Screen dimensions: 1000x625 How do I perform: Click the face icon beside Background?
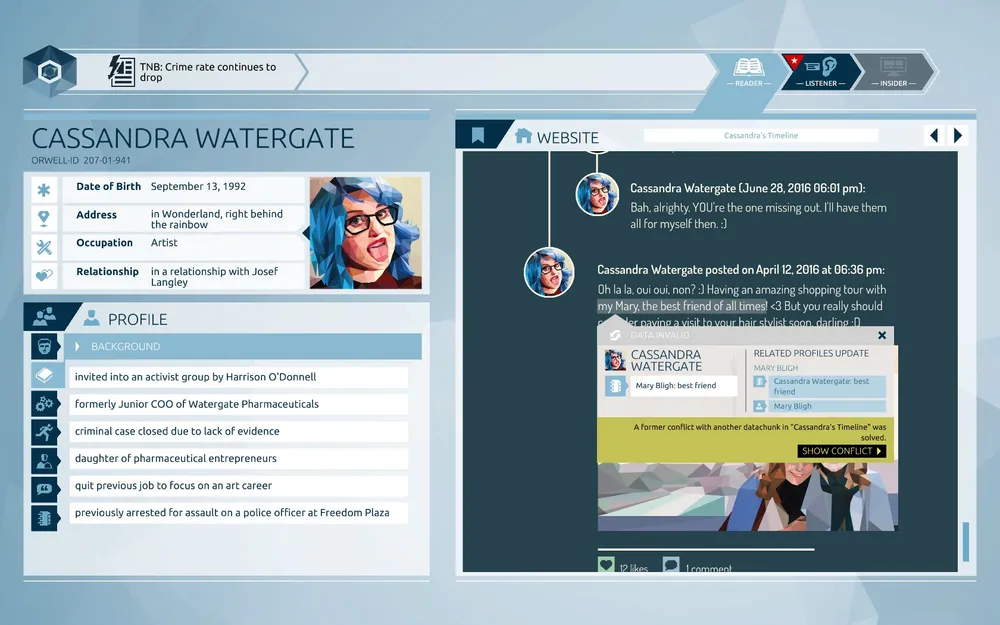point(45,346)
